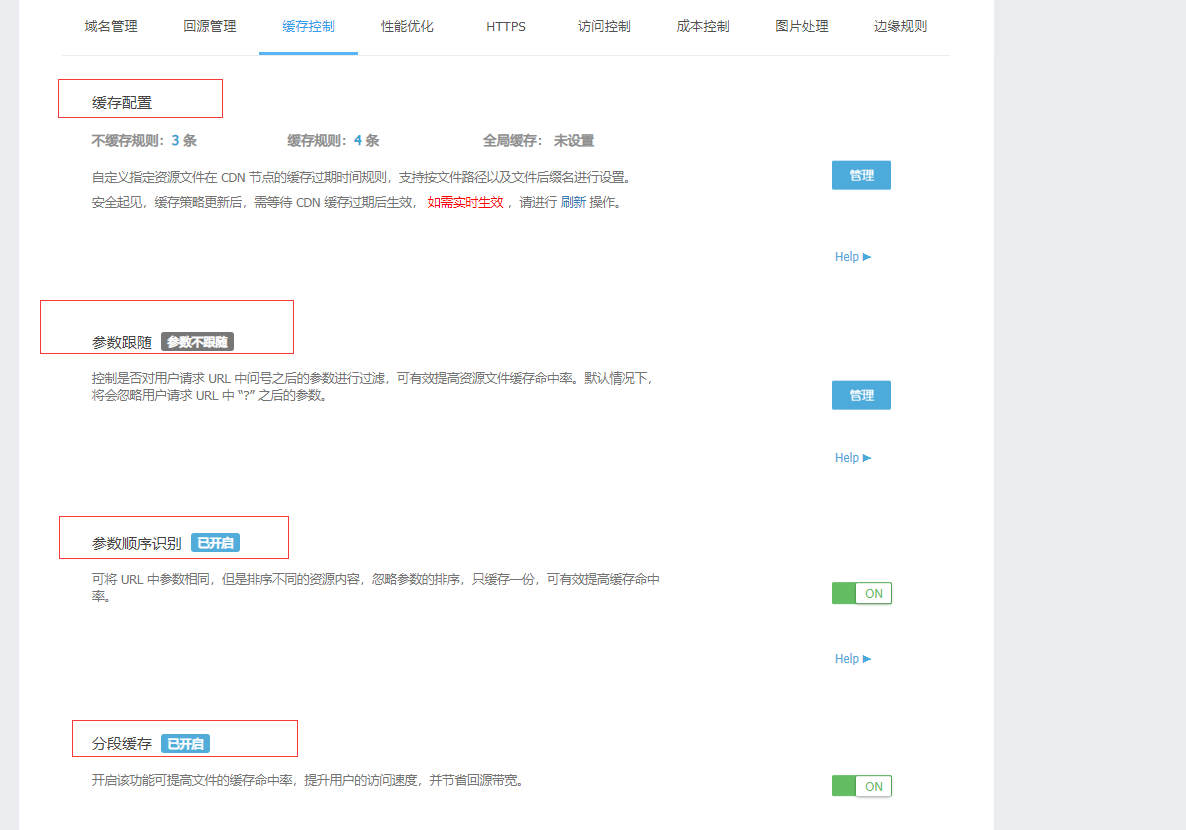Select the 缓存控制 tab
This screenshot has height=830, width=1186.
(308, 27)
